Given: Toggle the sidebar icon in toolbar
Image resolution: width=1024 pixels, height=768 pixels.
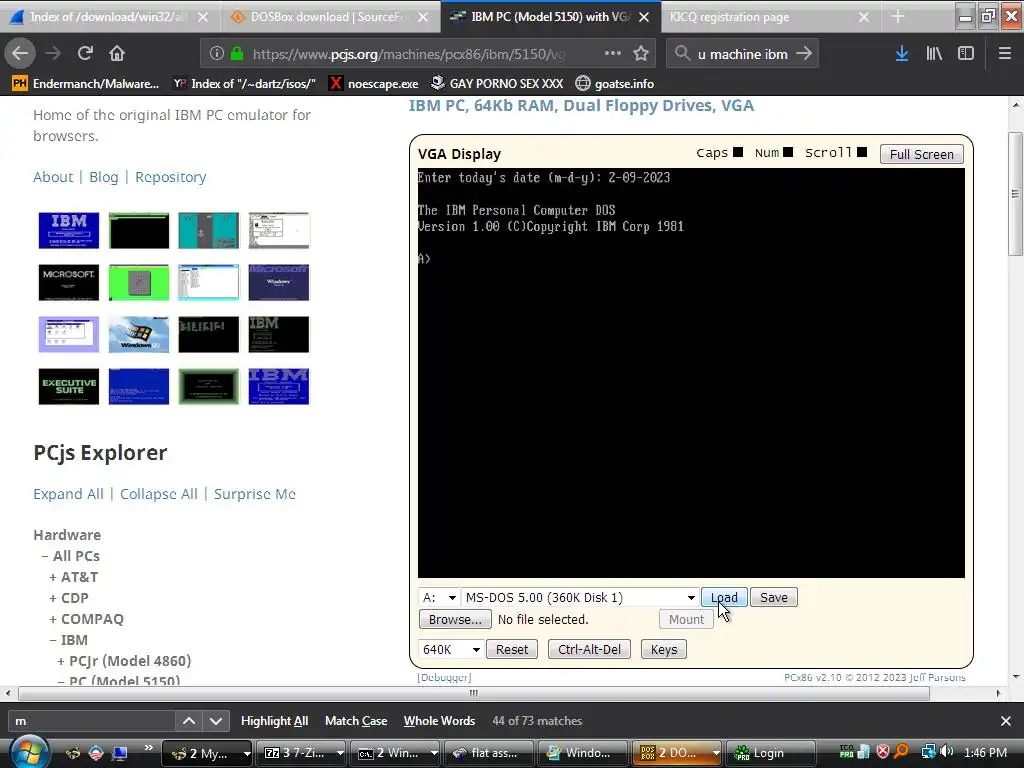Looking at the screenshot, I should [966, 54].
